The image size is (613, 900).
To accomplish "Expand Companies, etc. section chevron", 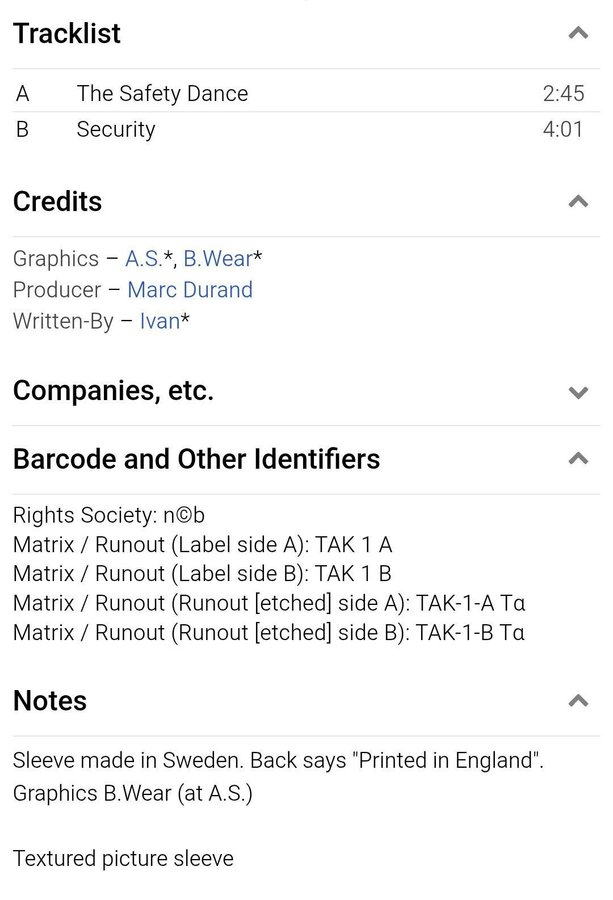I will coord(578,392).
